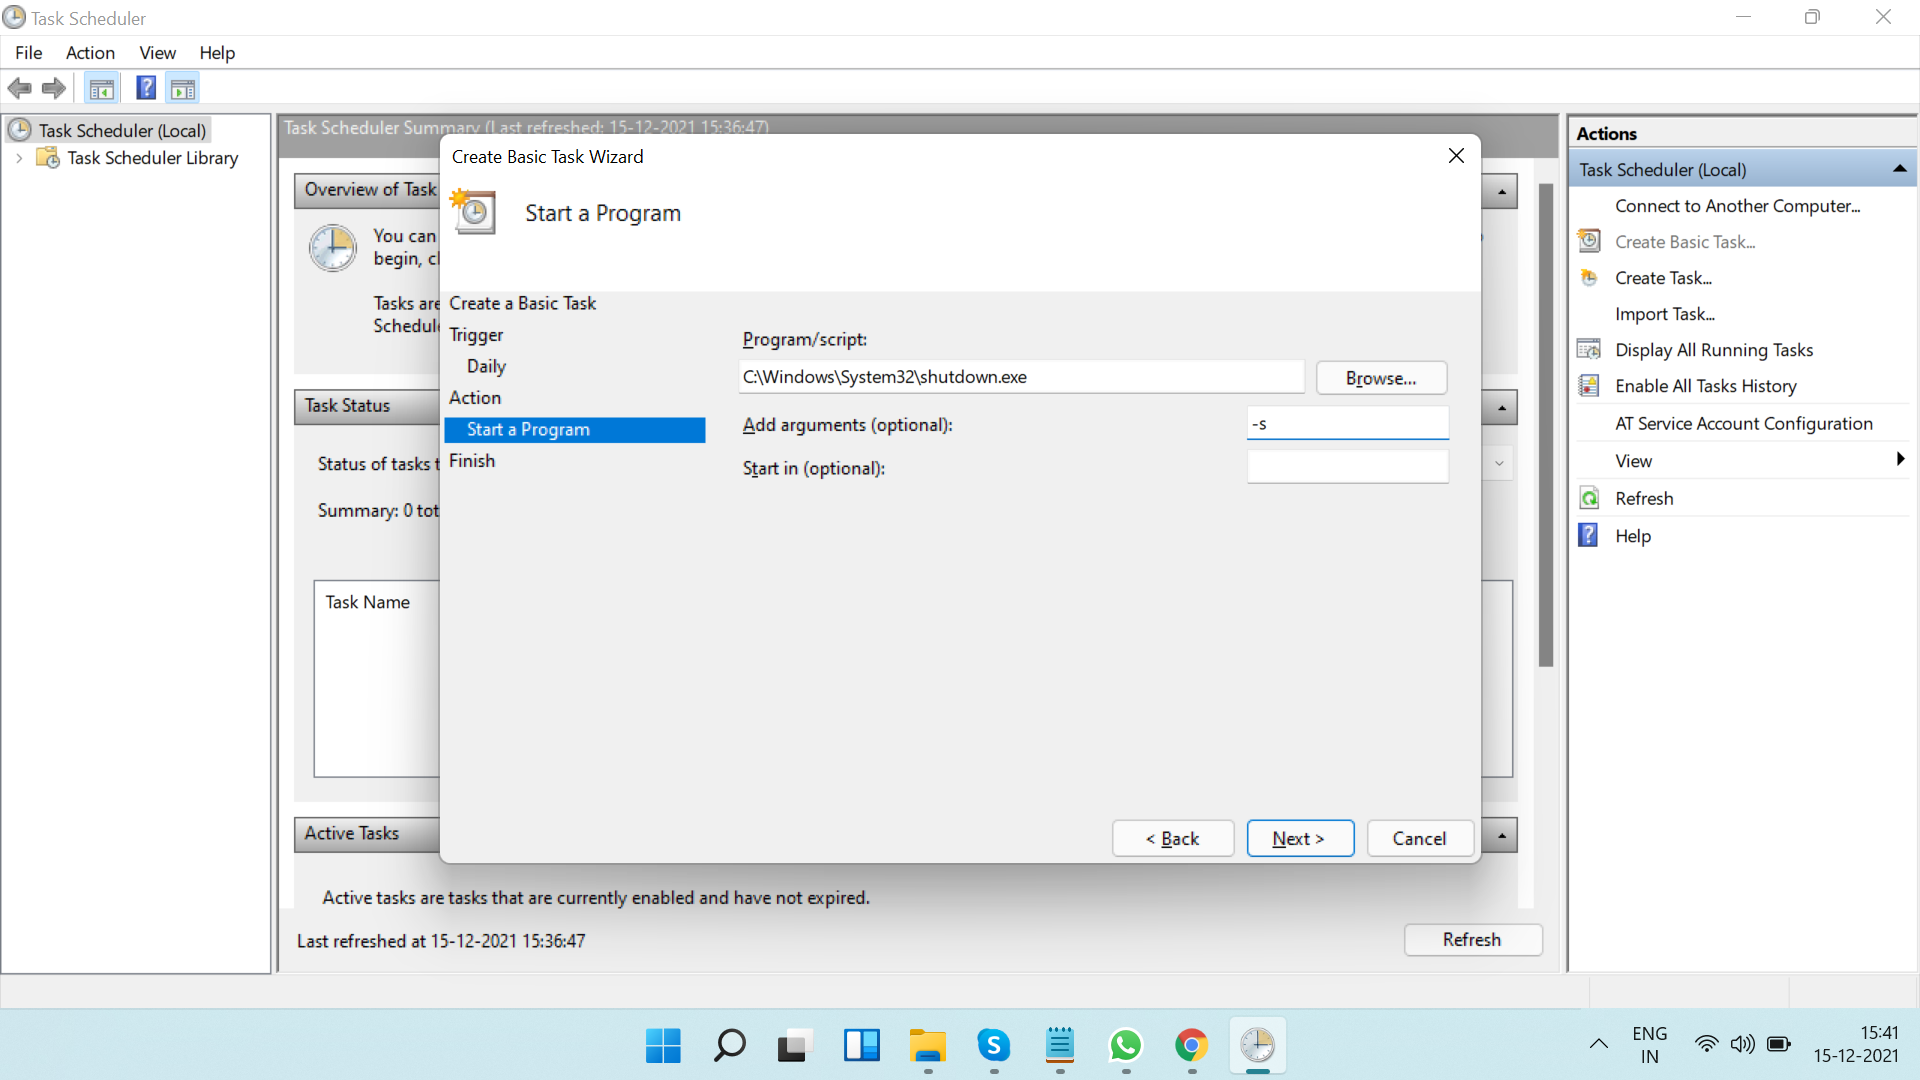Click the Display All Running Tasks icon

click(1589, 350)
